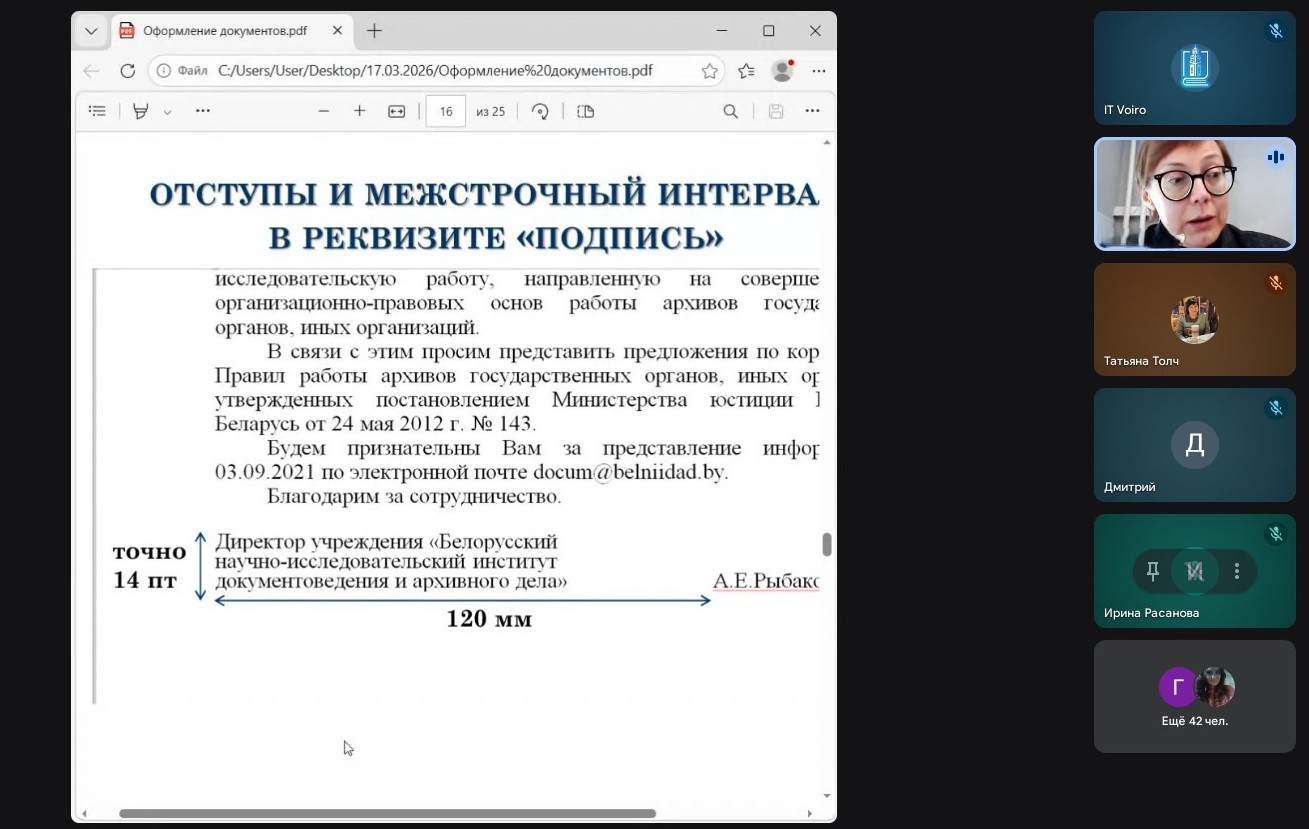Switch the page view layout icon

pos(586,111)
